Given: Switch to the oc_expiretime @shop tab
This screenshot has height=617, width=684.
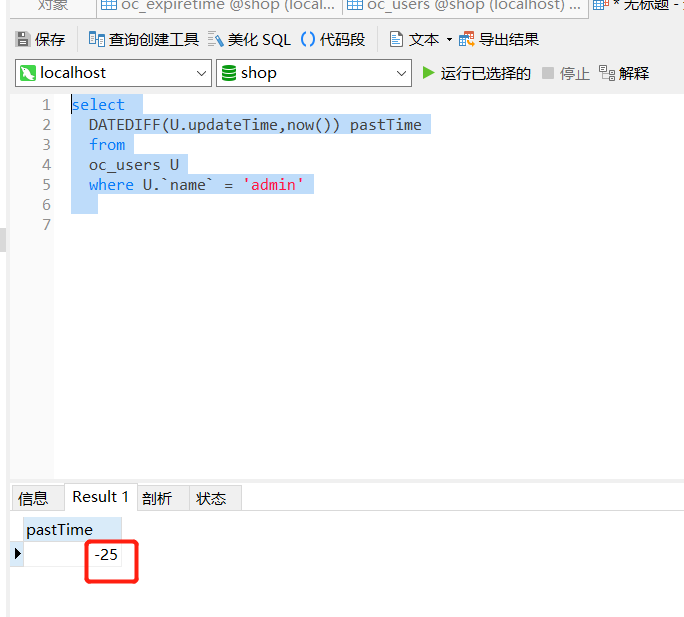Looking at the screenshot, I should tap(218, 5).
